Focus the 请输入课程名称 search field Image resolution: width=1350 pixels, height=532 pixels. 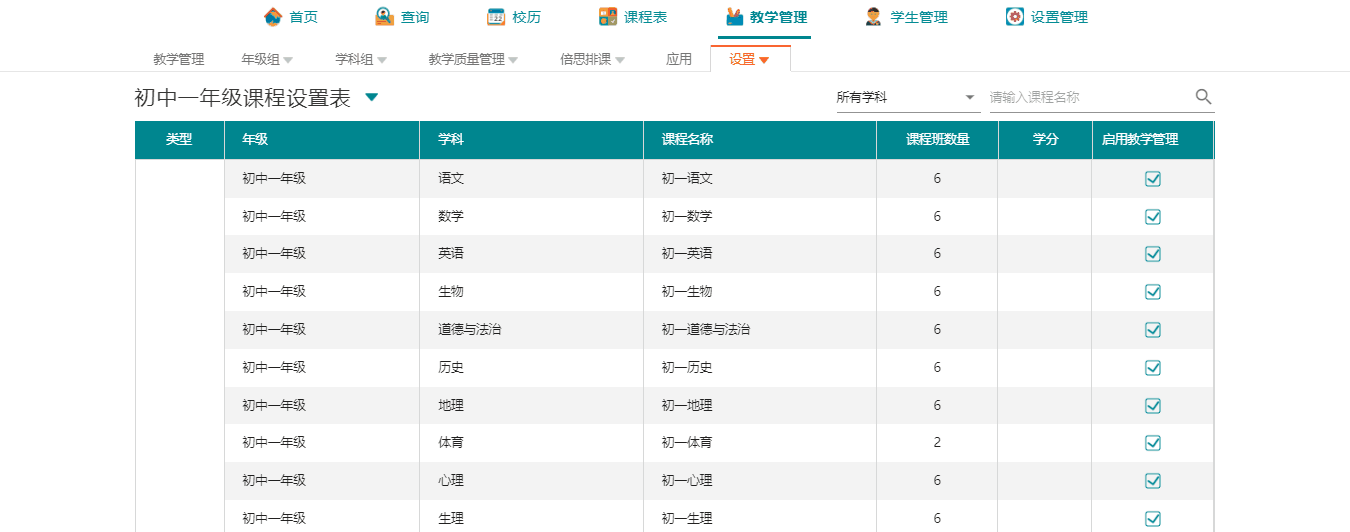[x=1090, y=97]
